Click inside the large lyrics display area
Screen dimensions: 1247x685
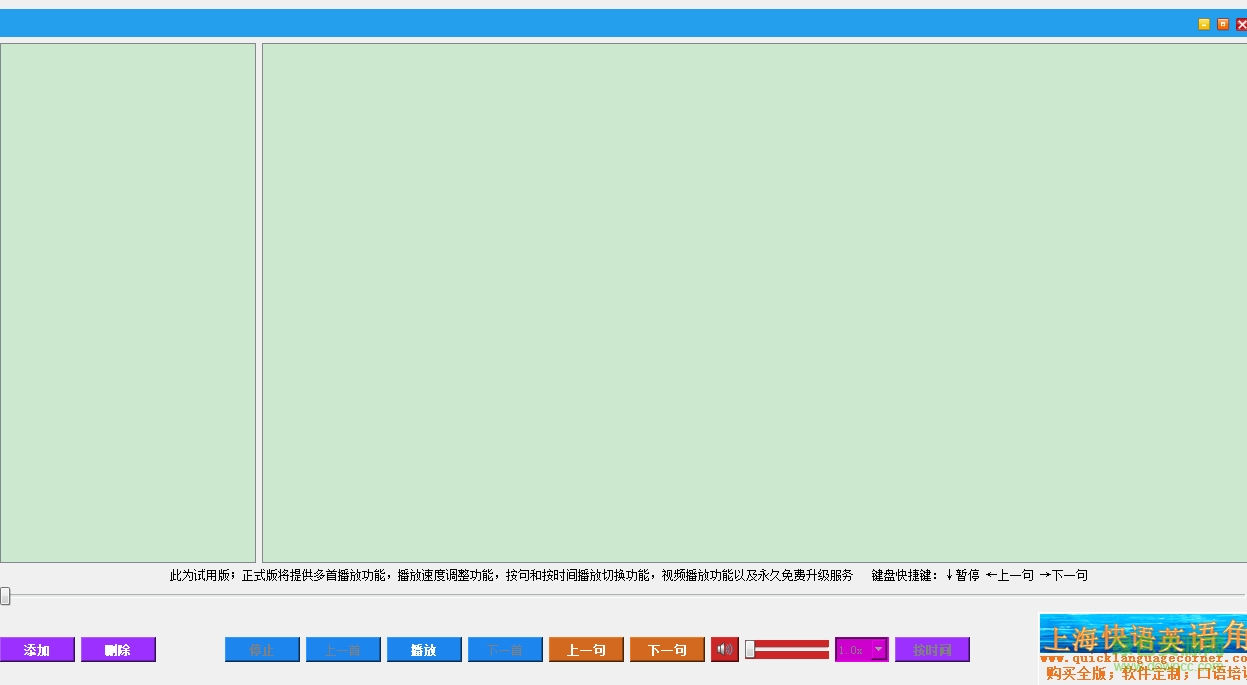pyautogui.click(x=754, y=302)
